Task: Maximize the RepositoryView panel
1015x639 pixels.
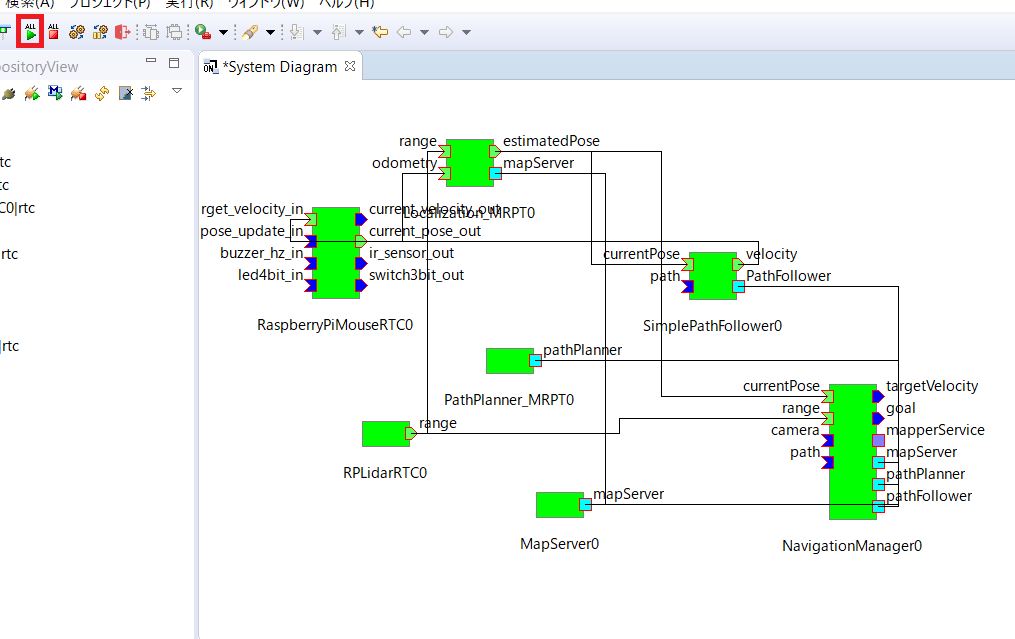Action: point(173,62)
